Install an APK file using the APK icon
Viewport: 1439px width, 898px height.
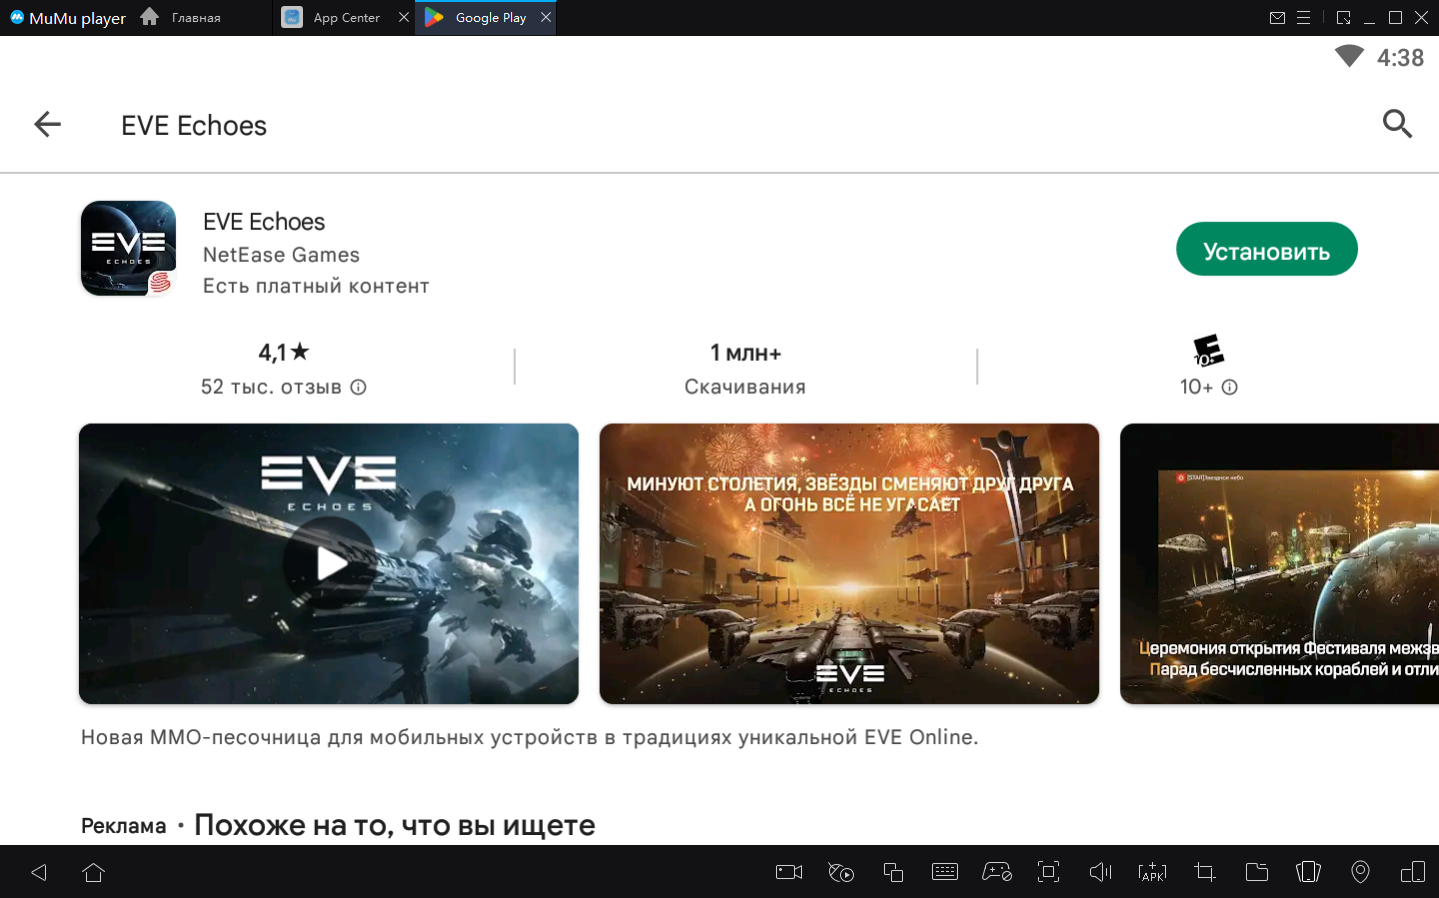pyautogui.click(x=1152, y=872)
